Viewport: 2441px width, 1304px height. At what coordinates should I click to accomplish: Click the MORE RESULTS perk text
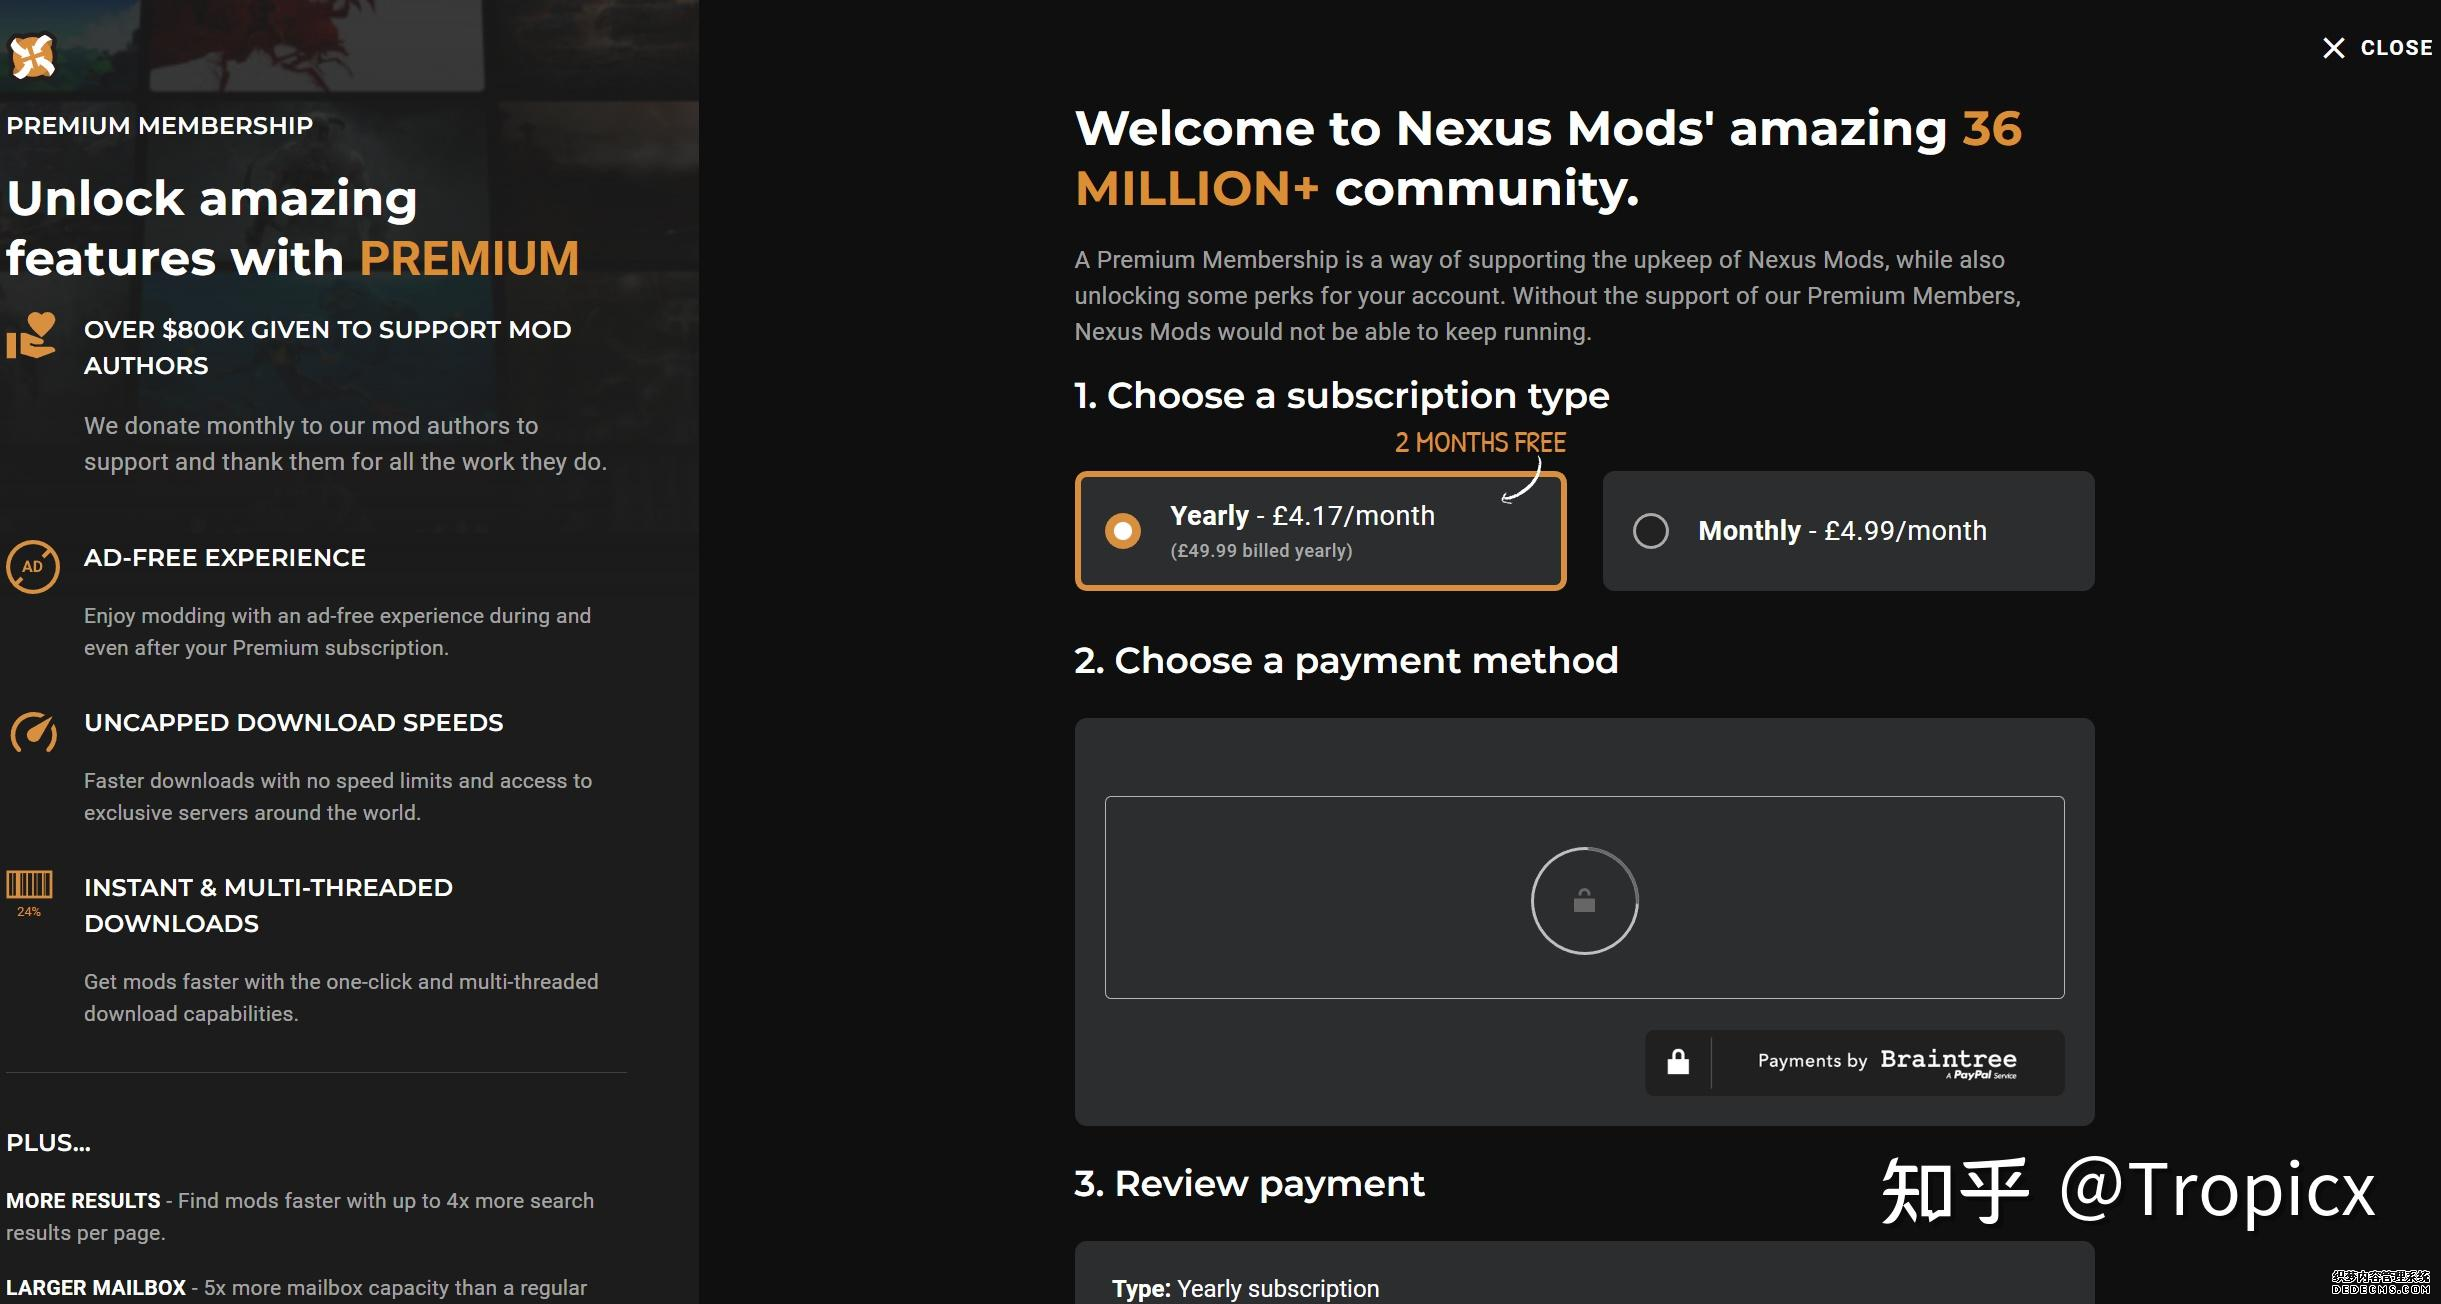pyautogui.click(x=84, y=1201)
